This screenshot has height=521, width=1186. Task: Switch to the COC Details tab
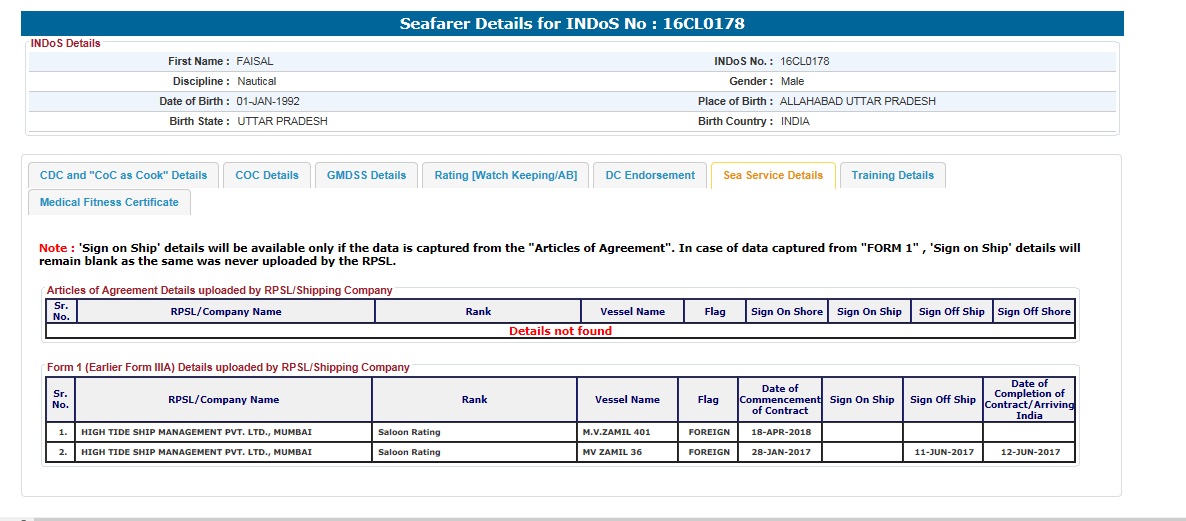[x=267, y=175]
